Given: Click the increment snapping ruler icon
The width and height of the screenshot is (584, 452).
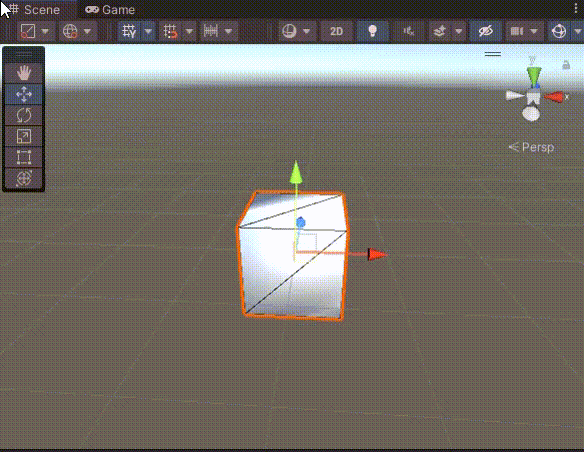Looking at the screenshot, I should (x=211, y=31).
